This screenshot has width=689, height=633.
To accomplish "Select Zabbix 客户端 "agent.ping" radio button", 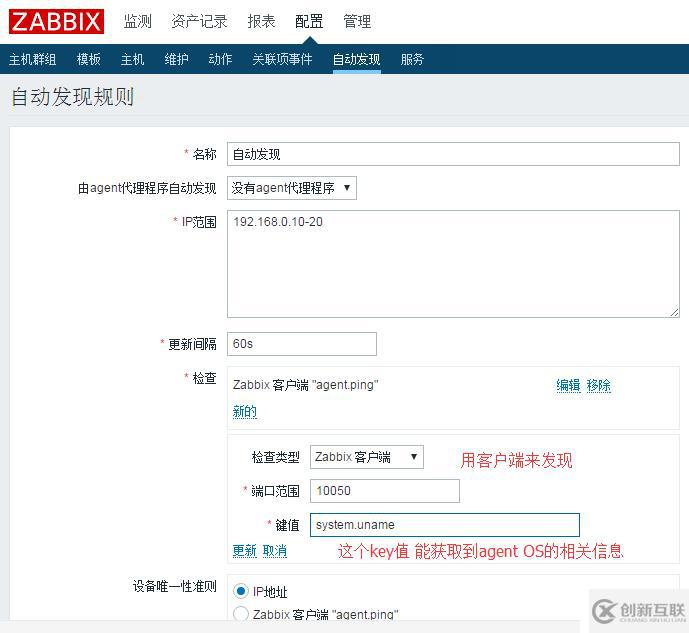I will click(240, 614).
